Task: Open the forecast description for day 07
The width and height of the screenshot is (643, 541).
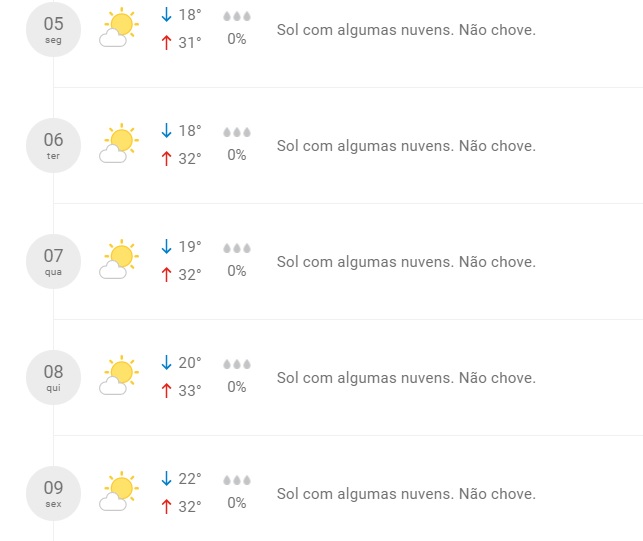Action: click(406, 262)
